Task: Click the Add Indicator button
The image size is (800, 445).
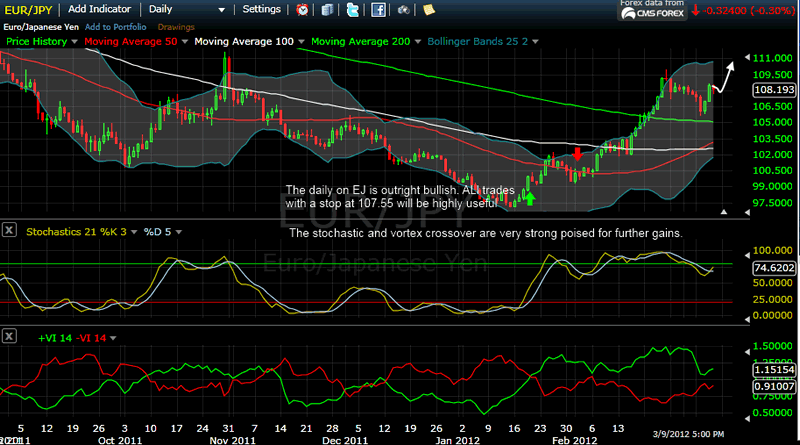Action: [98, 9]
